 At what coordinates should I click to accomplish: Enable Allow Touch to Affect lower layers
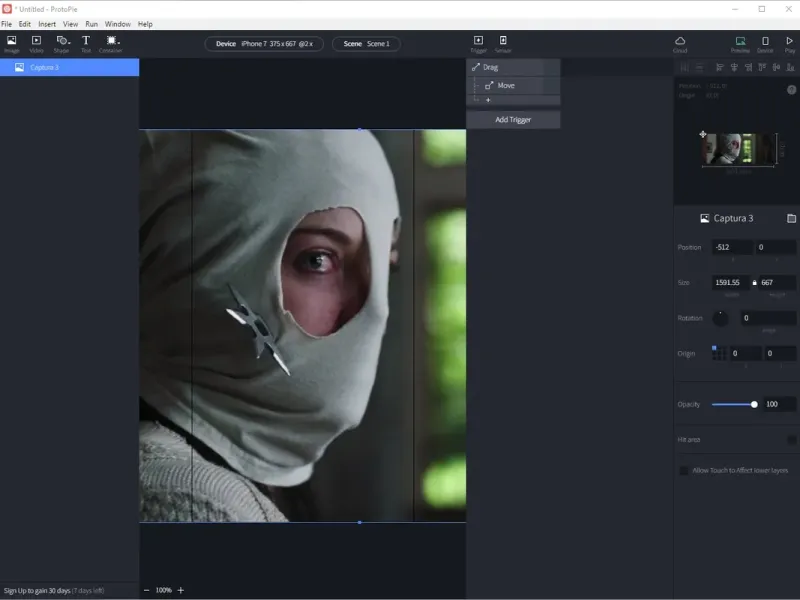click(x=684, y=470)
